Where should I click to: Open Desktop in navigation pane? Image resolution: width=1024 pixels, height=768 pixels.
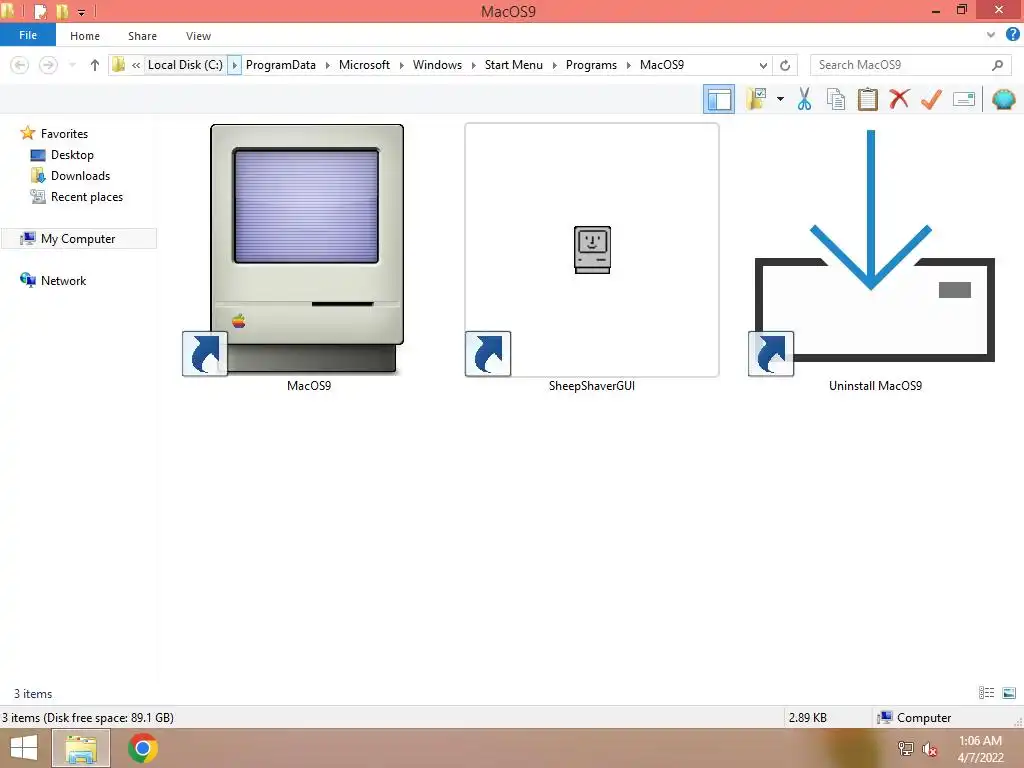62,155
